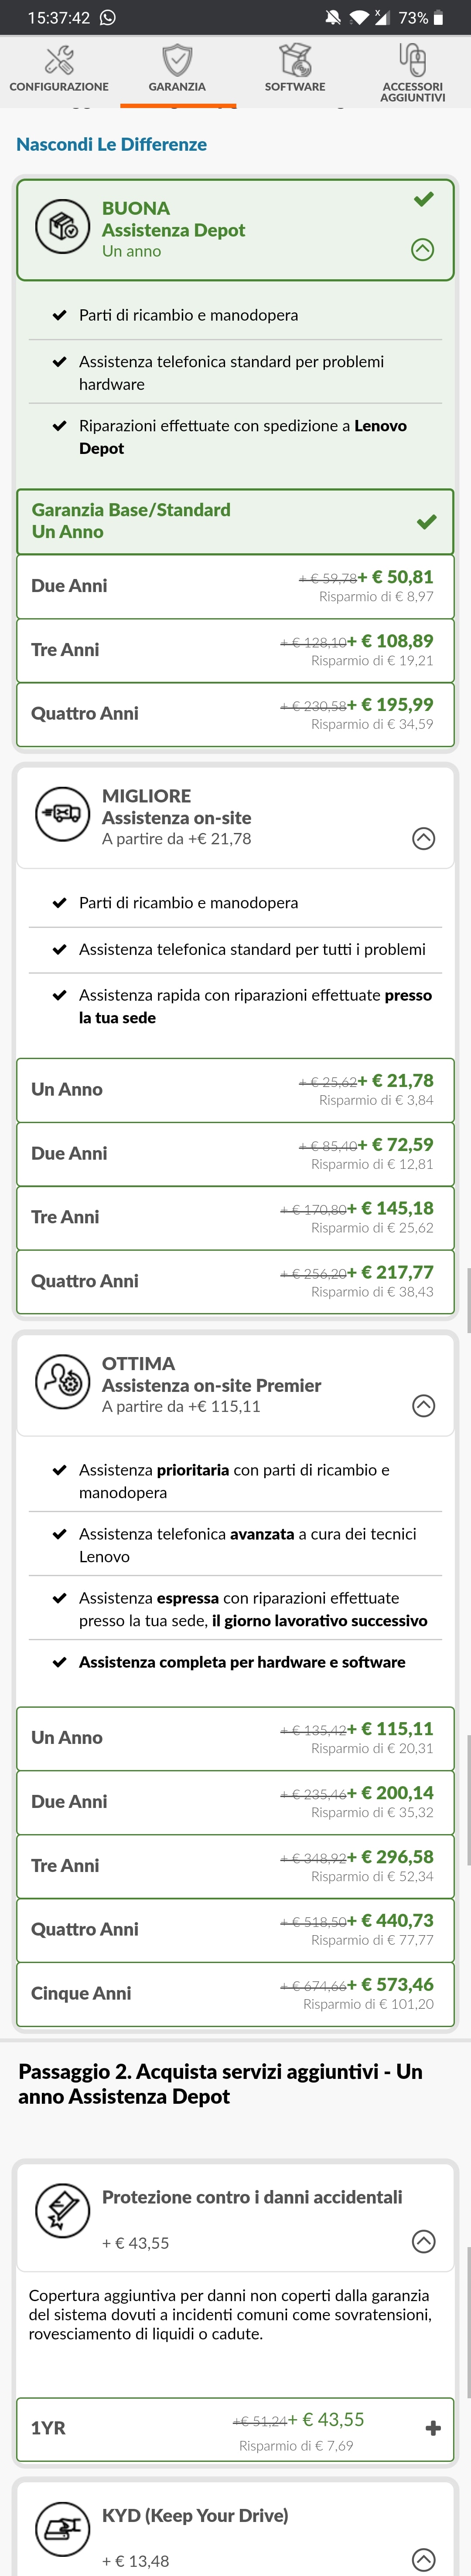Click Nascondi Le Differenze link
471x2576 pixels.
(x=111, y=144)
